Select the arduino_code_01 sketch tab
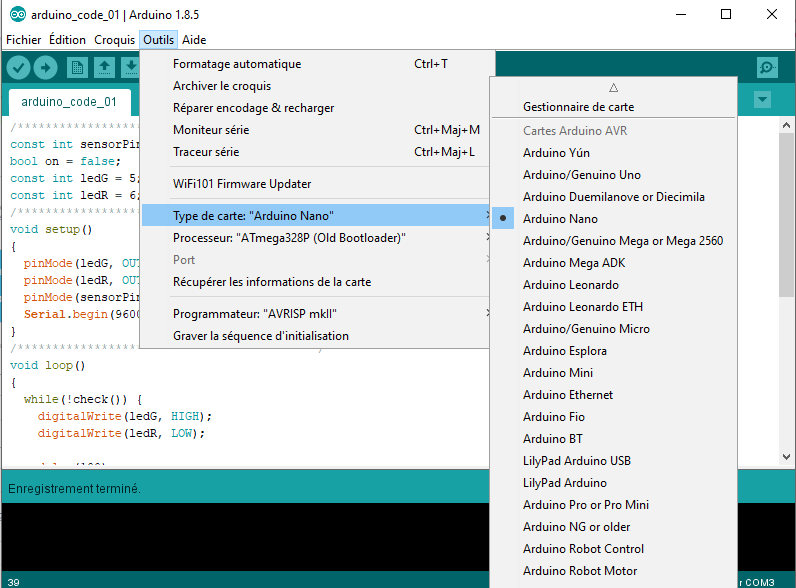The height and width of the screenshot is (588, 796). pyautogui.click(x=69, y=102)
